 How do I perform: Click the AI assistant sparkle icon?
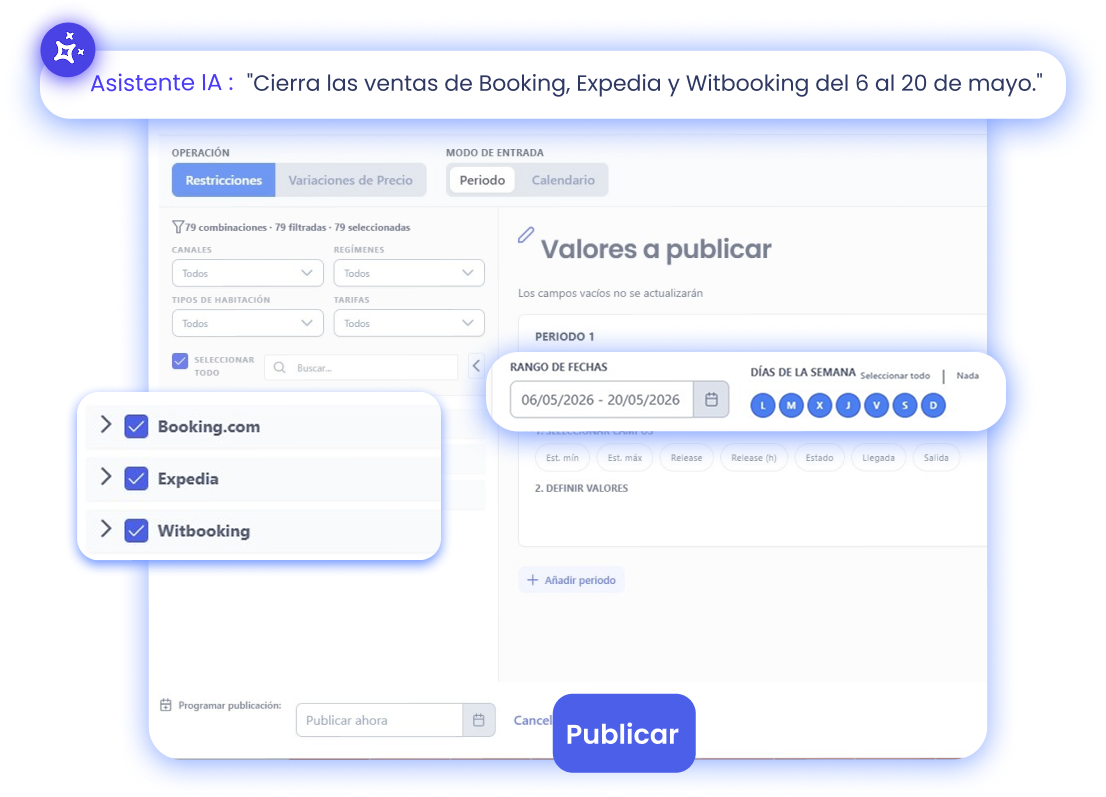[x=68, y=51]
